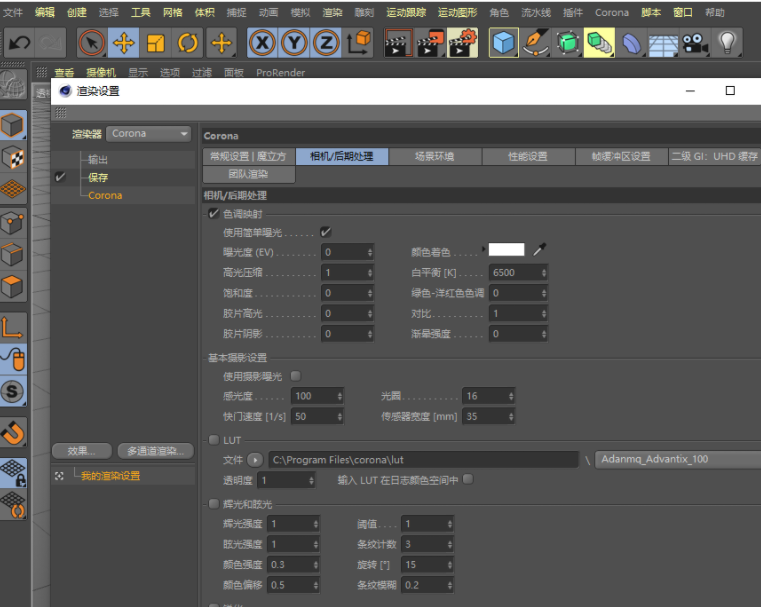This screenshot has height=607, width=761.
Task: Select the Live Selection tool
Action: pyautogui.click(x=92, y=43)
